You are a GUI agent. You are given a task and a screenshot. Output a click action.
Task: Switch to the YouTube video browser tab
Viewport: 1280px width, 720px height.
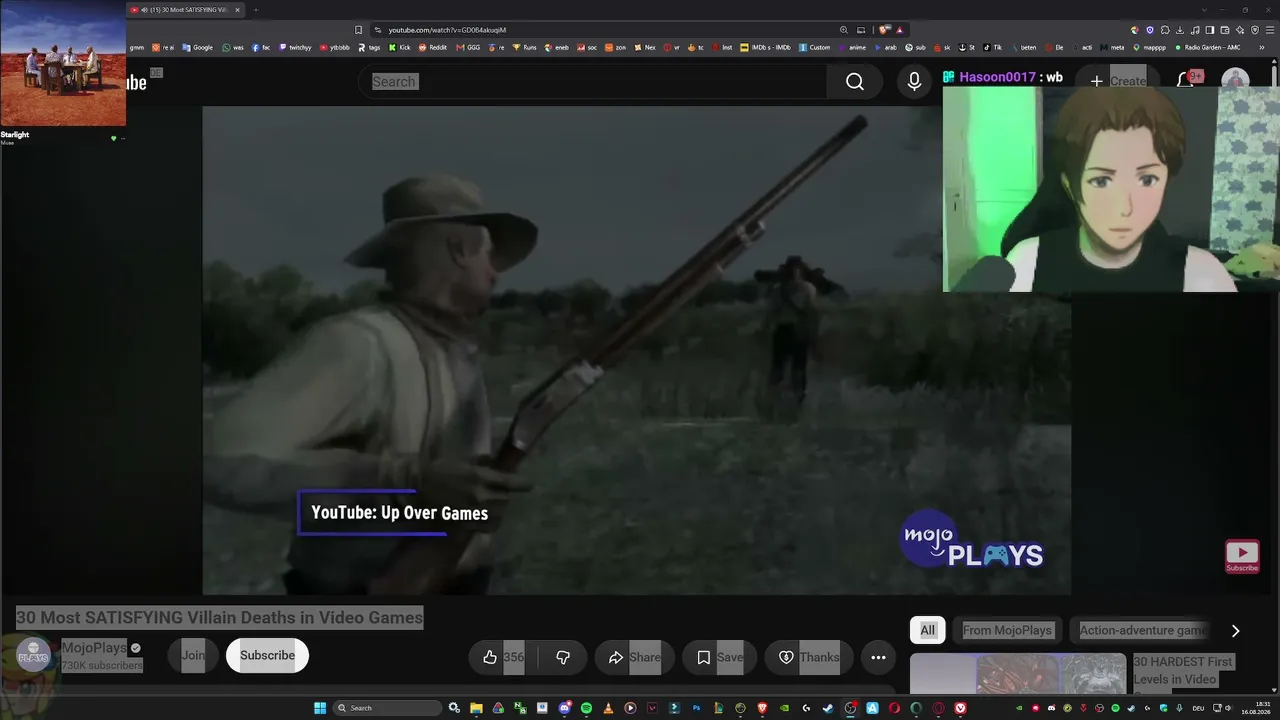click(185, 10)
